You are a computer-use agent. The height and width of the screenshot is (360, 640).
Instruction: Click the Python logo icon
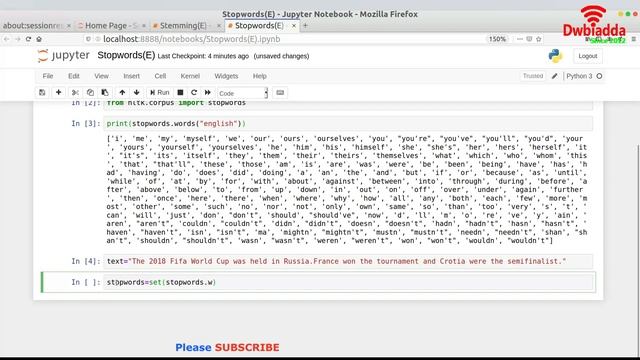coord(555,56)
